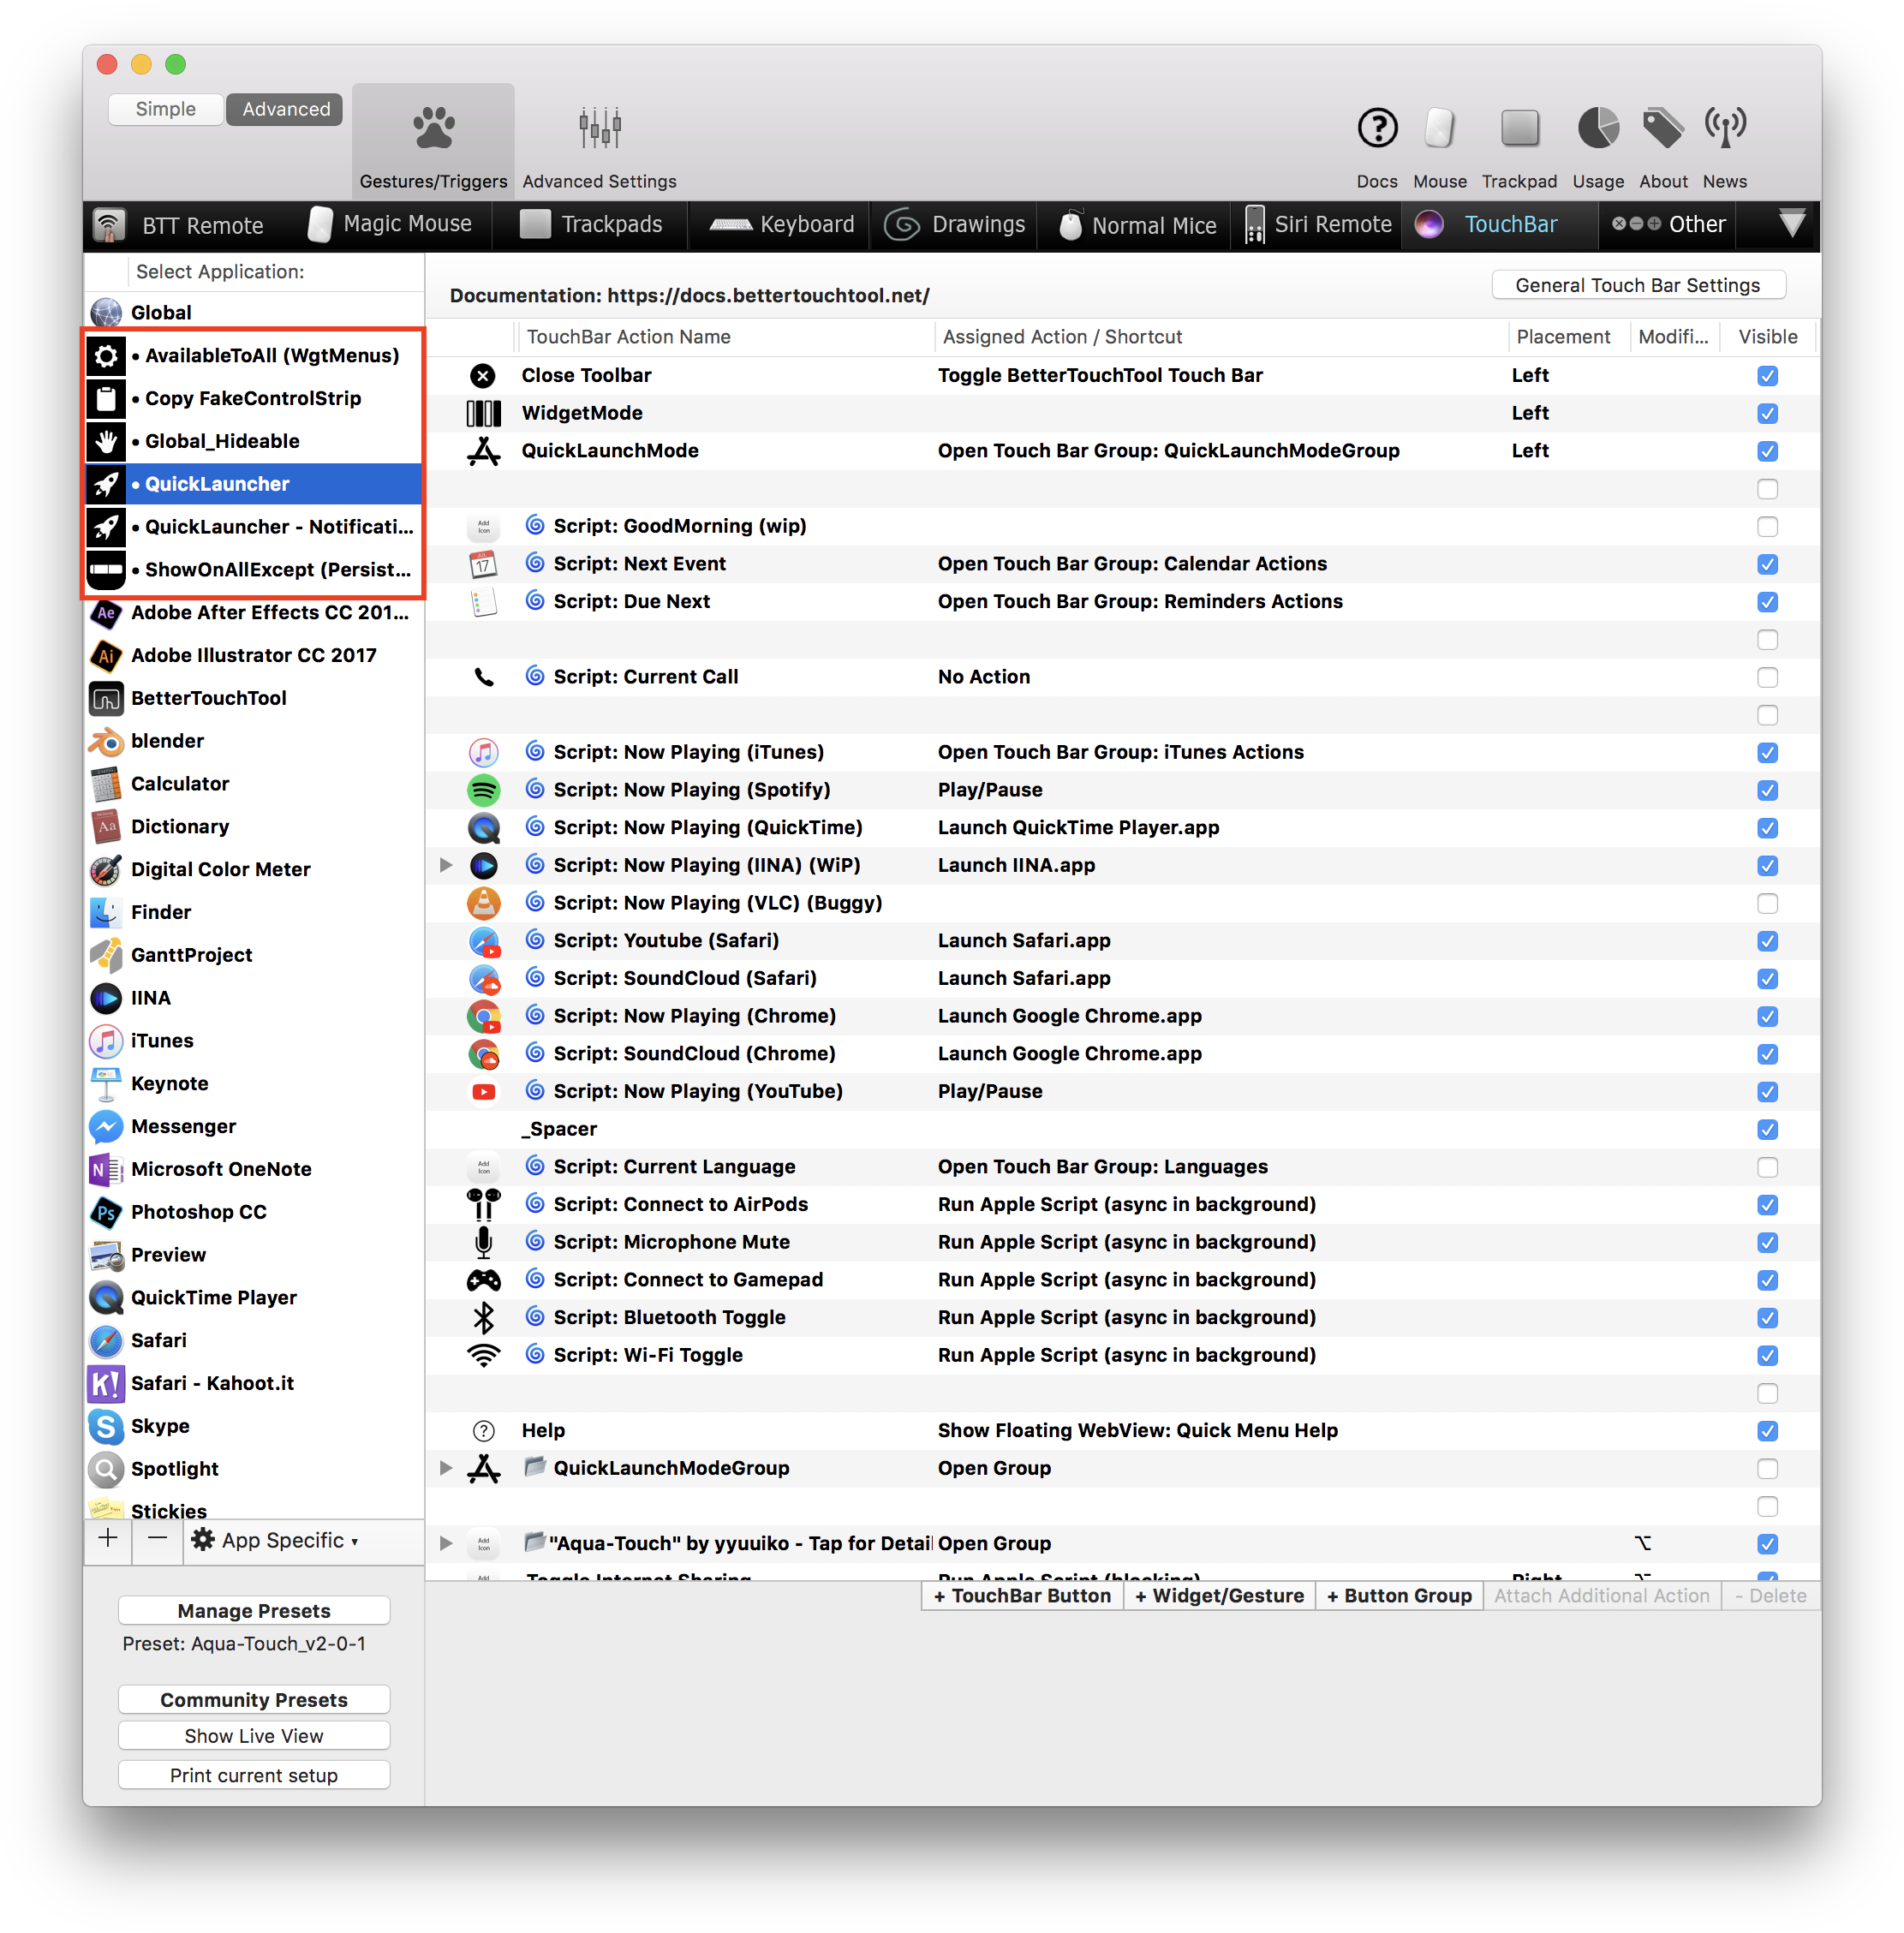The width and height of the screenshot is (1904, 1933).
Task: Uncheck Visible for Script: Wi-Fi Toggle
Action: point(1767,1356)
